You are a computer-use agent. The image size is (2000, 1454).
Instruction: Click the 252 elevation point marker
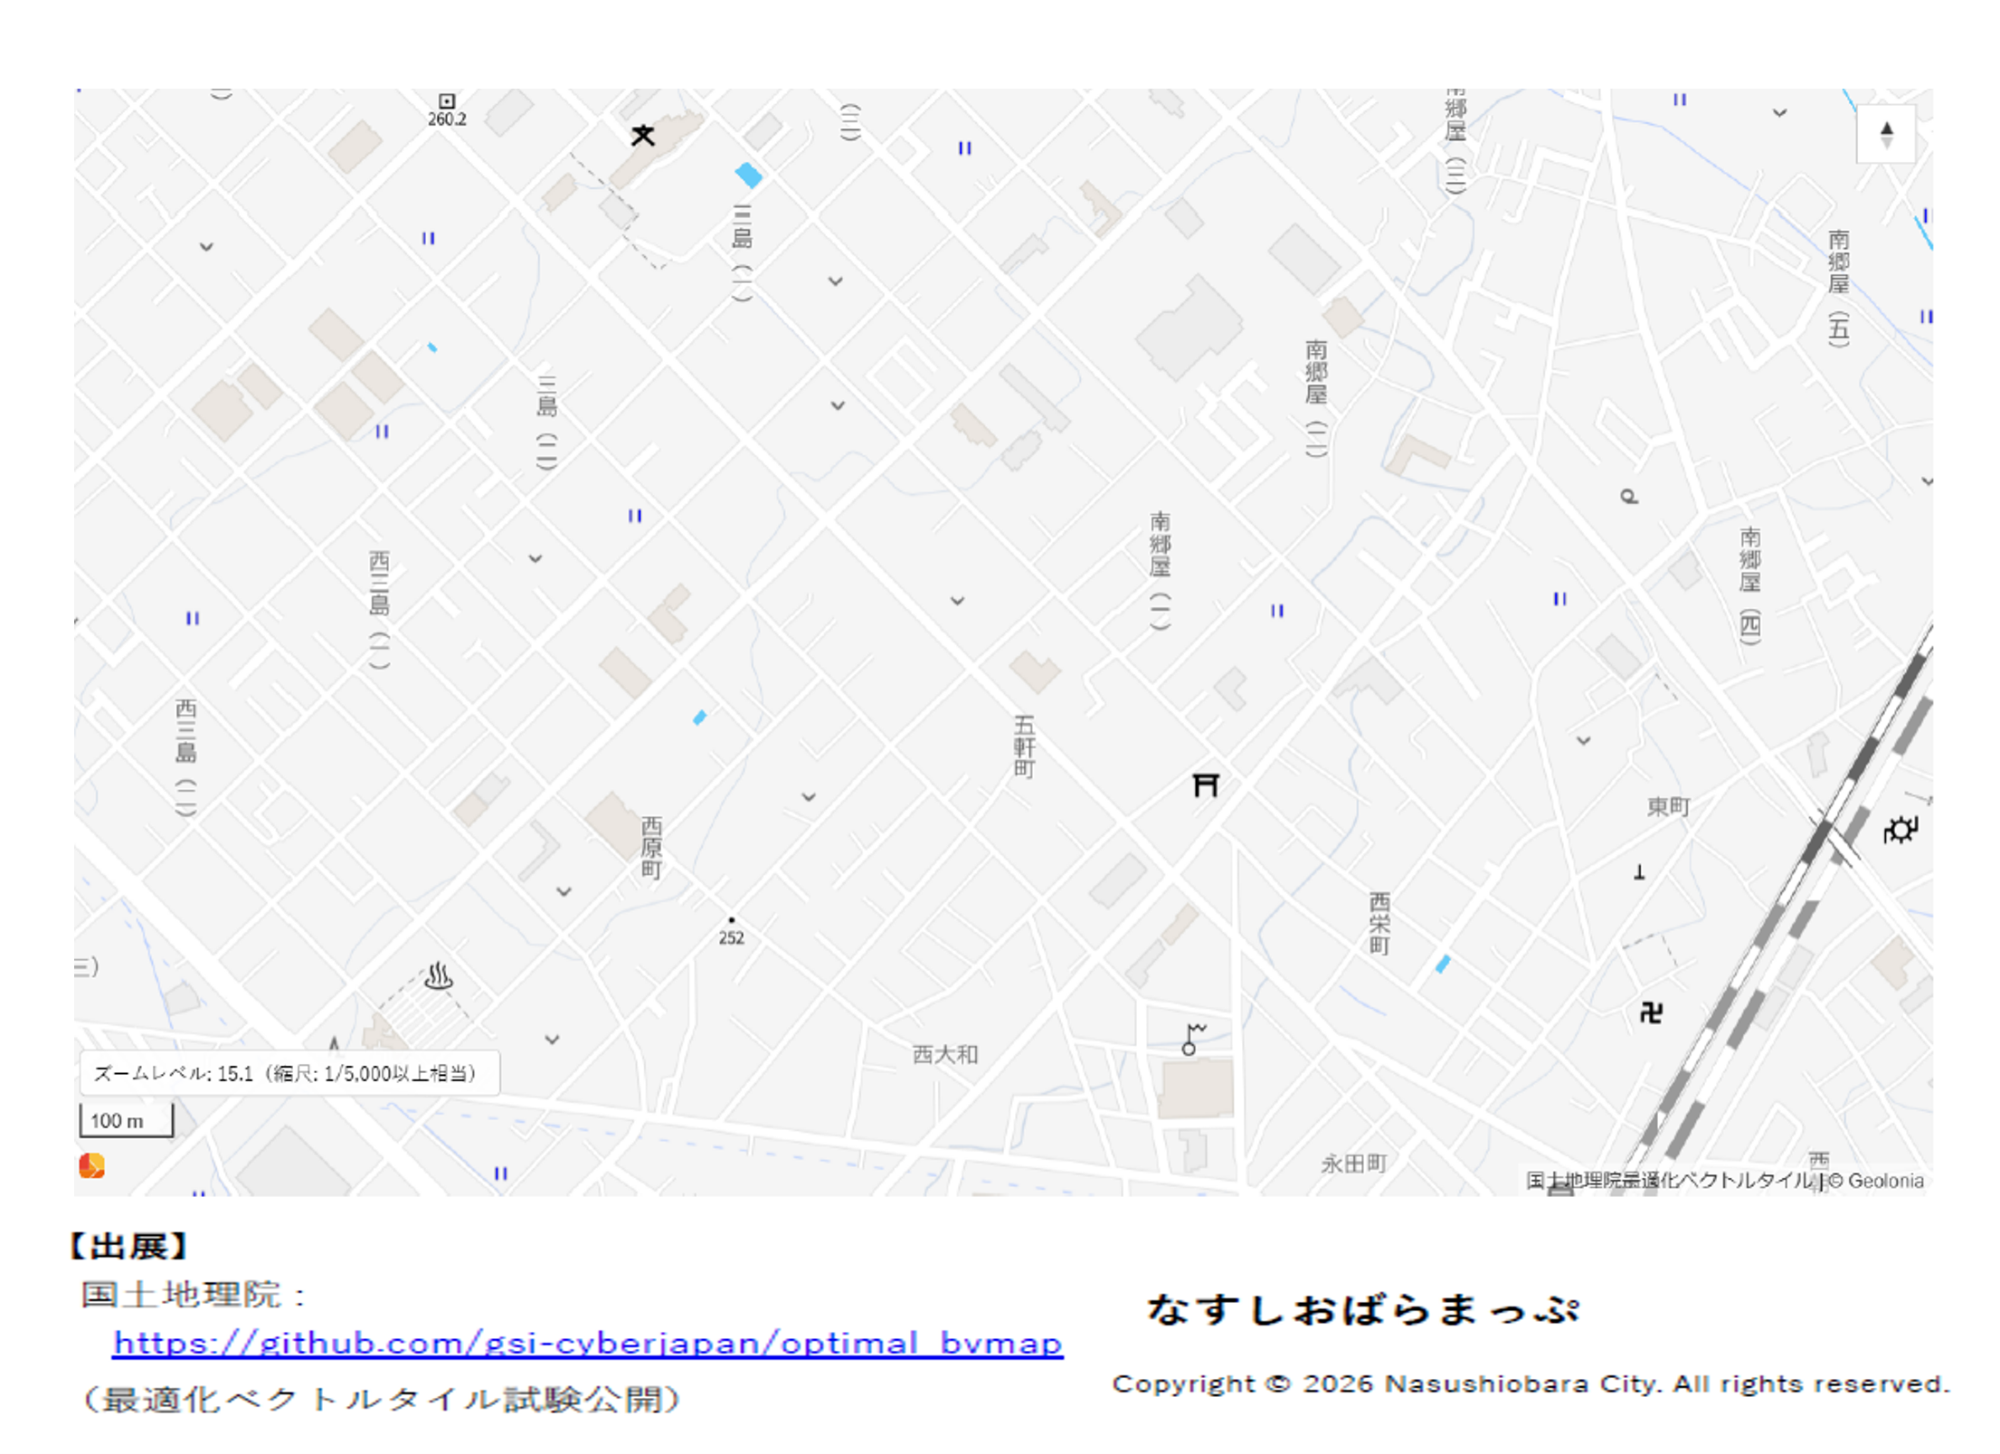[731, 920]
